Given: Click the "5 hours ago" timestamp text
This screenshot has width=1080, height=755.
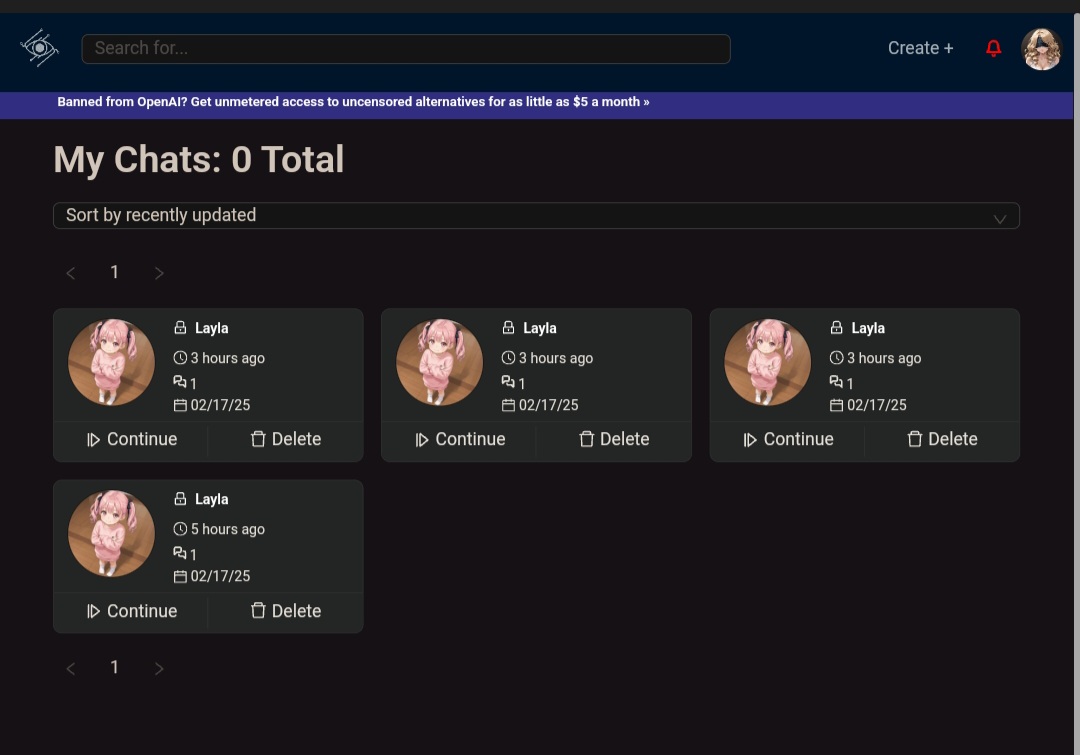Looking at the screenshot, I should tap(228, 529).
